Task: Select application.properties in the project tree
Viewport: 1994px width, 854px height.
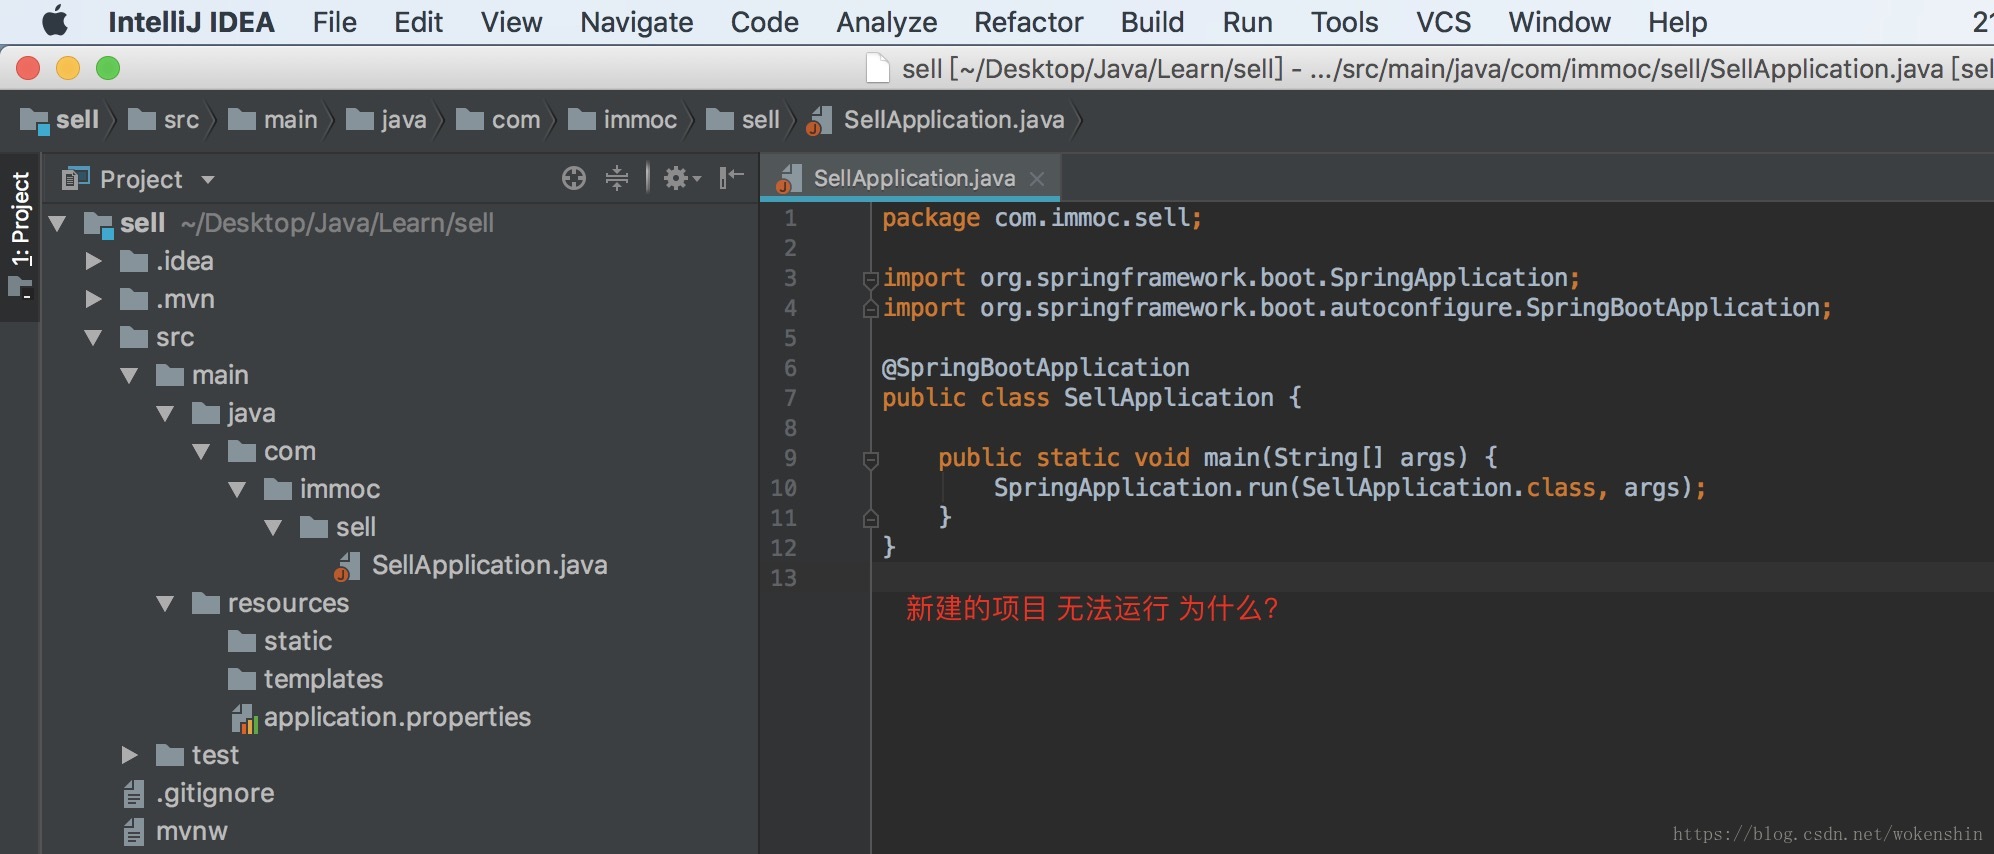Action: pyautogui.click(x=397, y=717)
